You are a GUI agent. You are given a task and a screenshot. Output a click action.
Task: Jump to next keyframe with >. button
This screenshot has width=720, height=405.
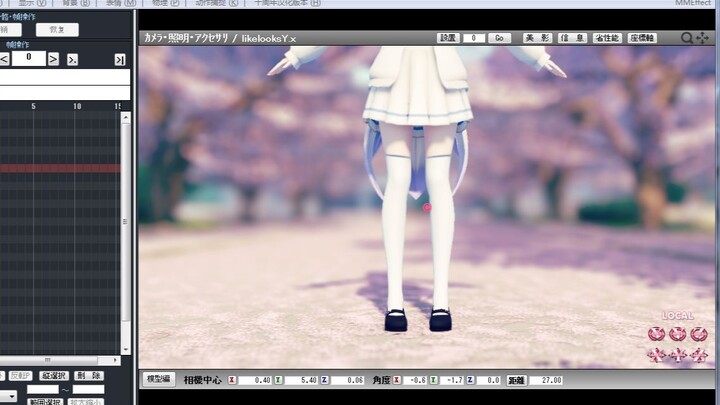(72, 59)
